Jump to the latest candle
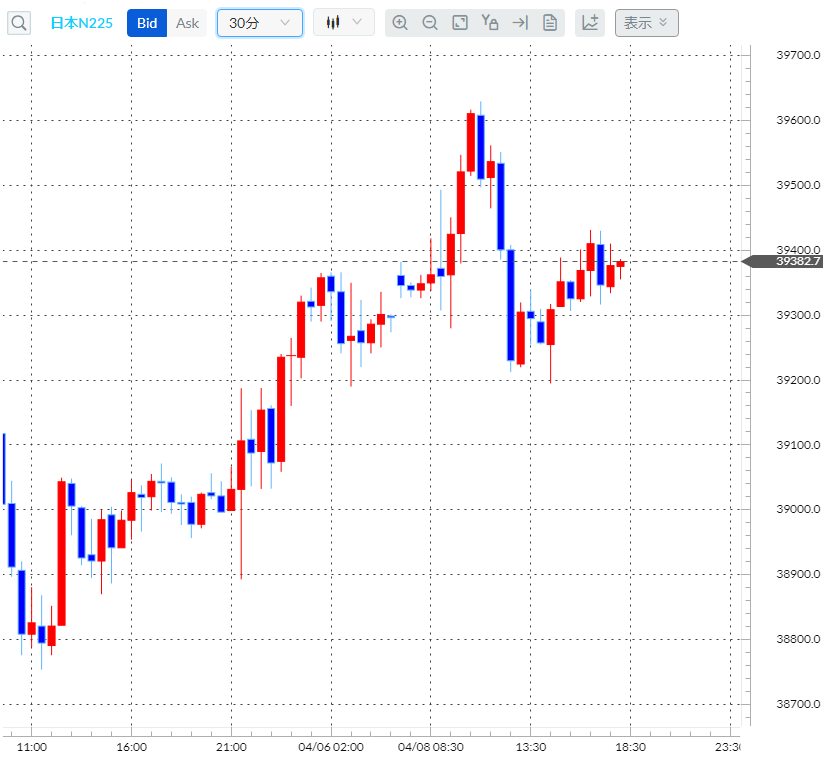Screen dimensions: 825x758 click(x=519, y=22)
